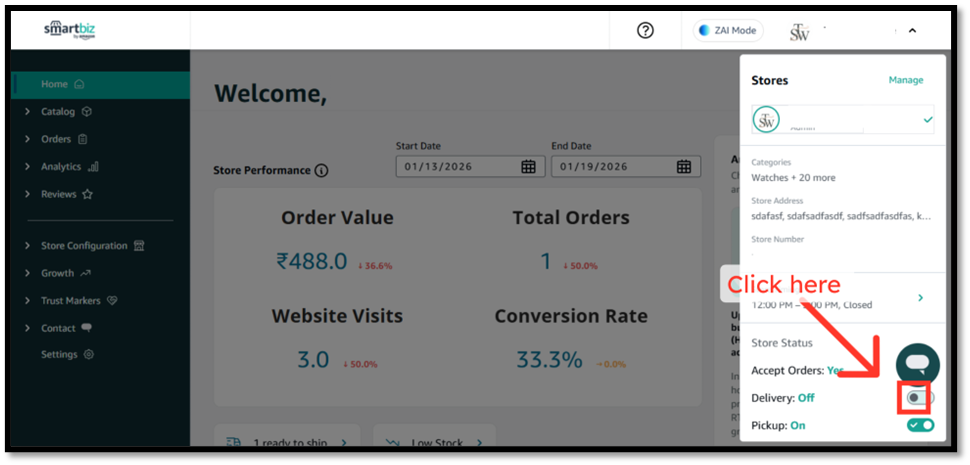Open the Orders sidebar menu
Image resolution: width=970 pixels, height=465 pixels.
pyautogui.click(x=56, y=139)
